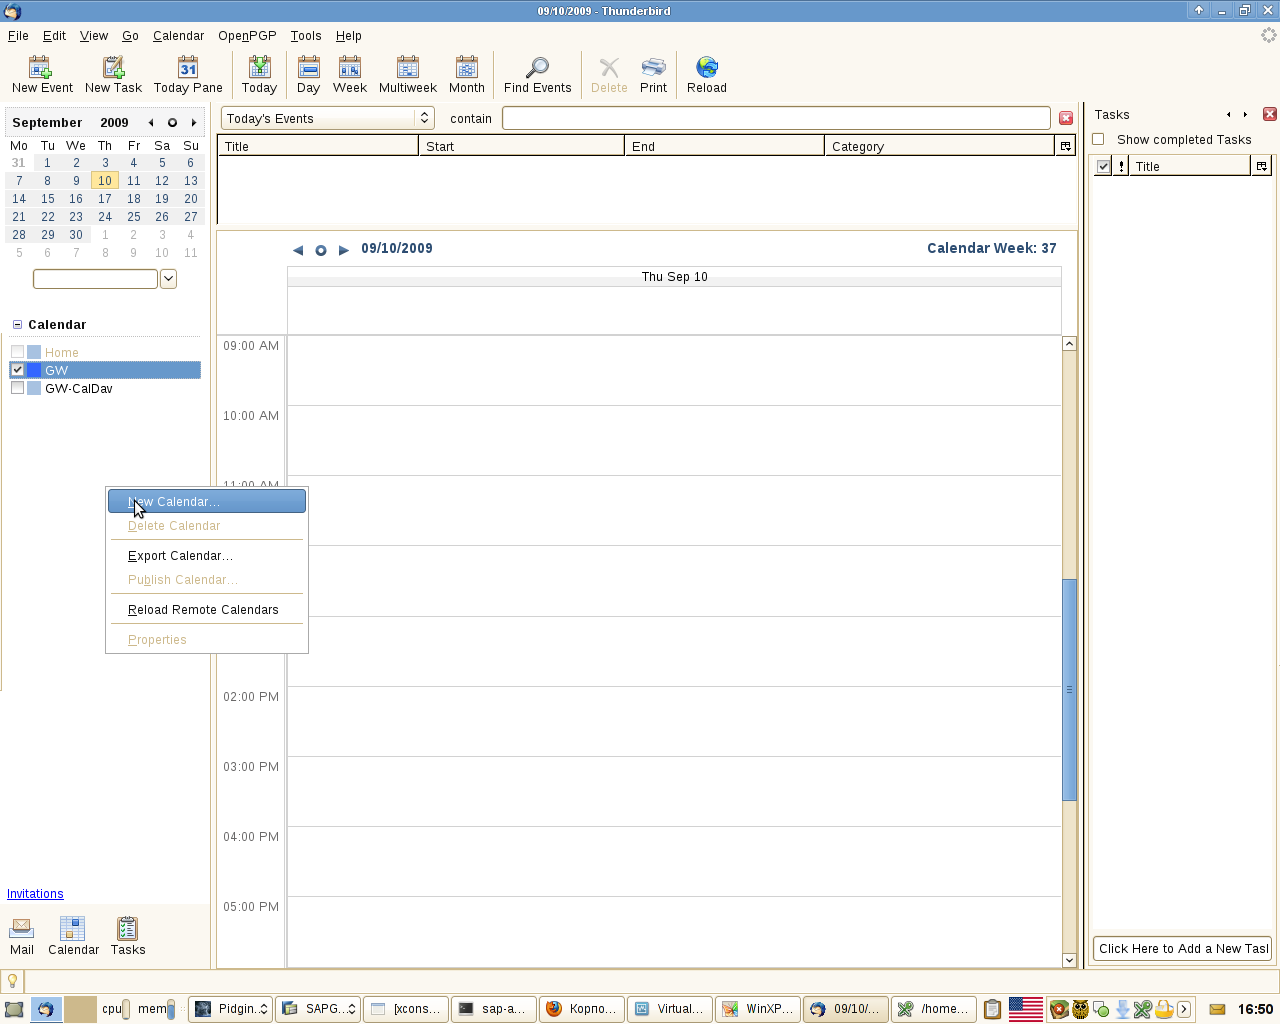Click GW calendar blue color swatch

click(x=34, y=370)
